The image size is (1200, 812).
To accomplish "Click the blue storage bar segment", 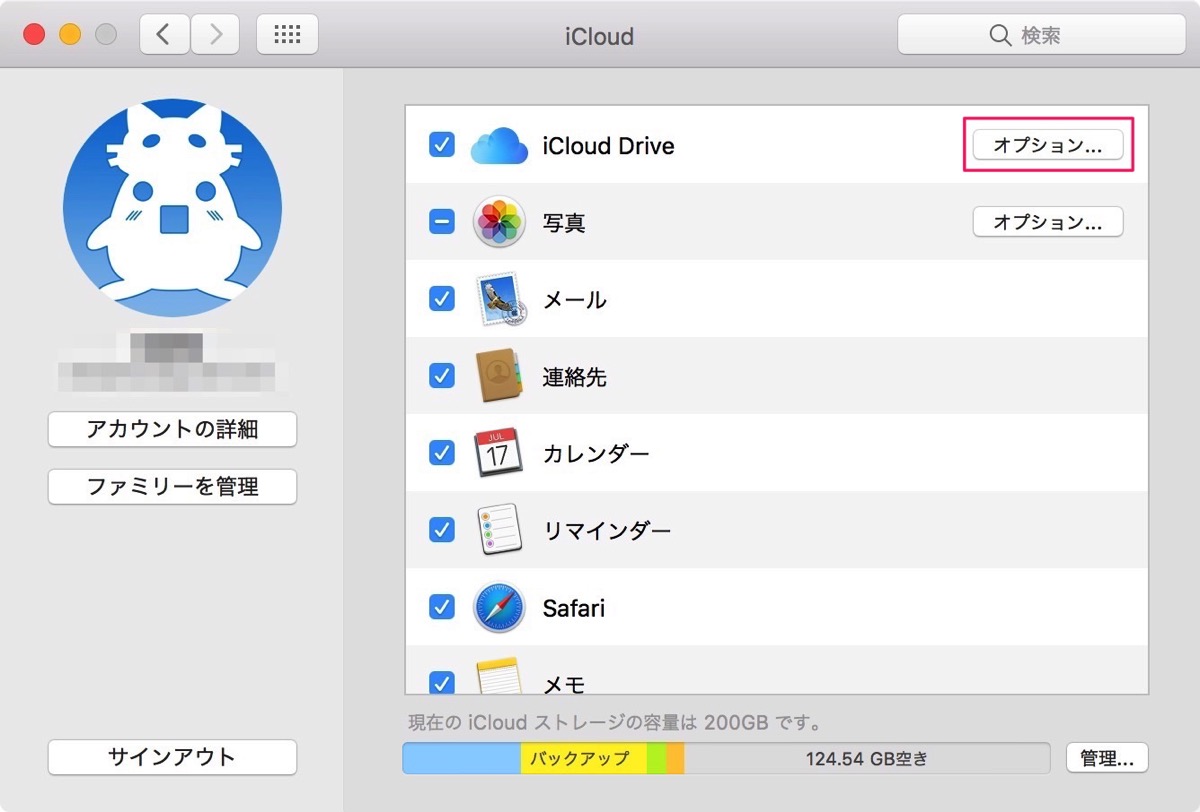I will click(462, 758).
